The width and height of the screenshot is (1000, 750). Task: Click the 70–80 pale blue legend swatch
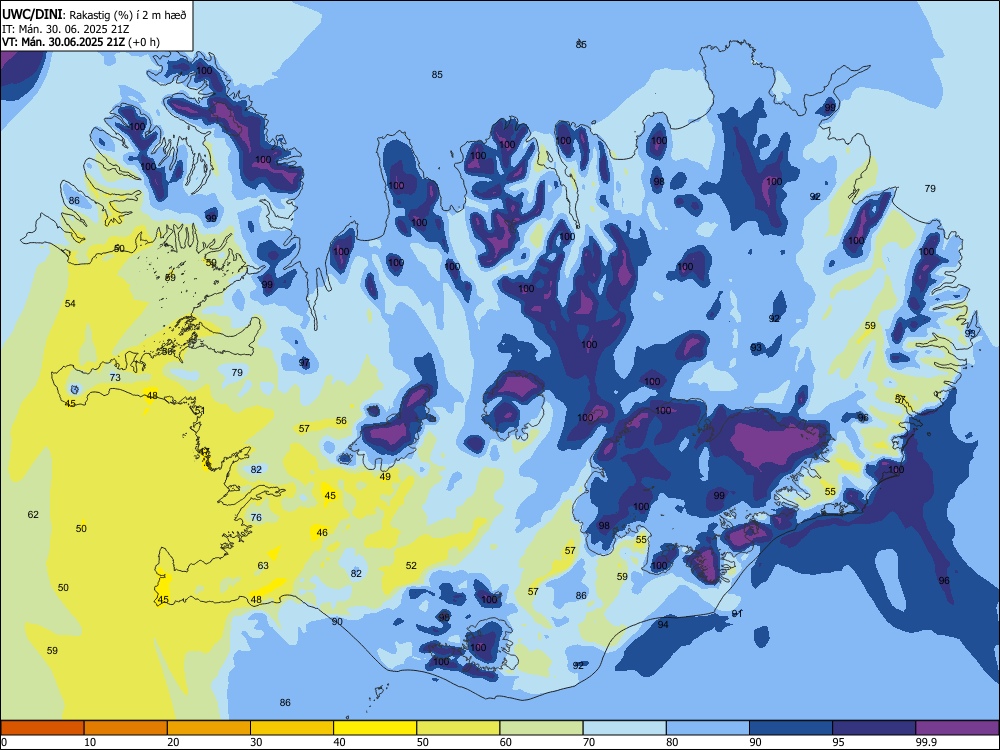[624, 728]
